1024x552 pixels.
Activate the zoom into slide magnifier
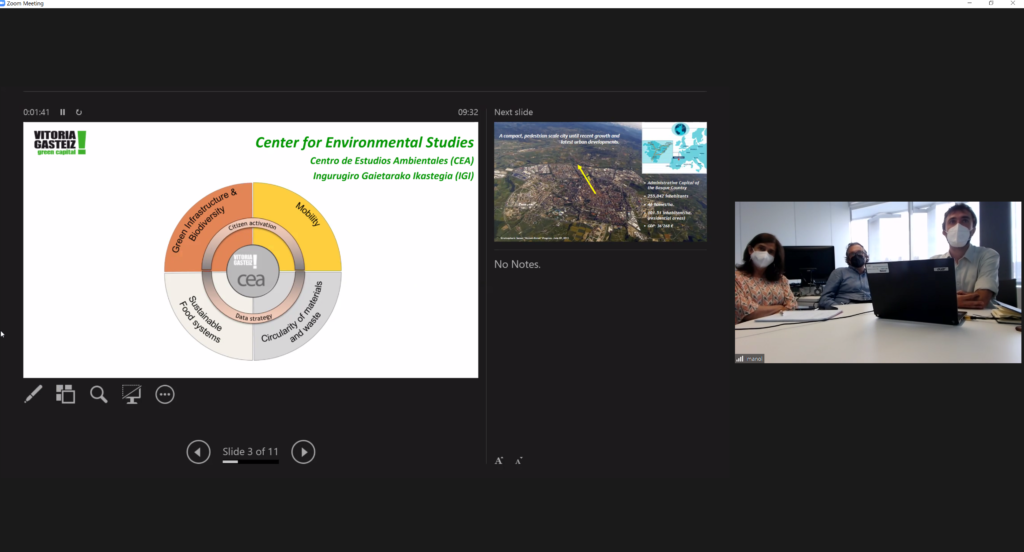(x=98, y=394)
